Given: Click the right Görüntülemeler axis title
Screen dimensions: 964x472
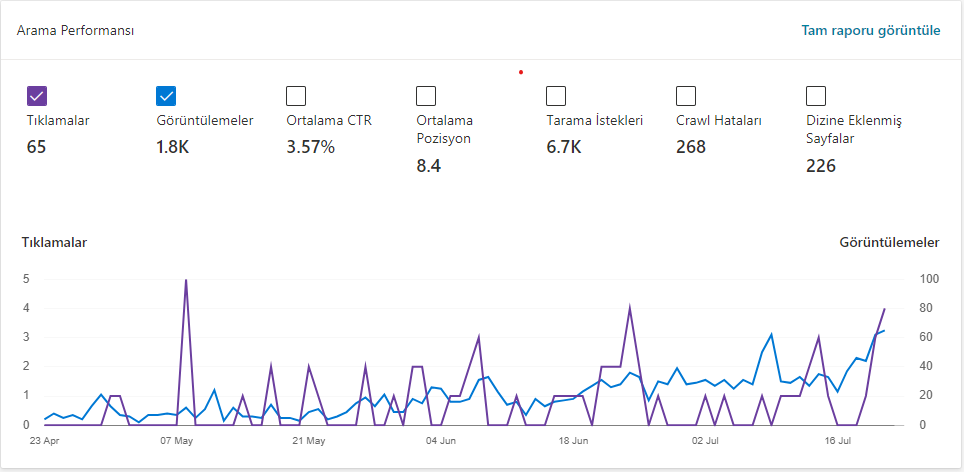Looking at the screenshot, I should click(890, 242).
